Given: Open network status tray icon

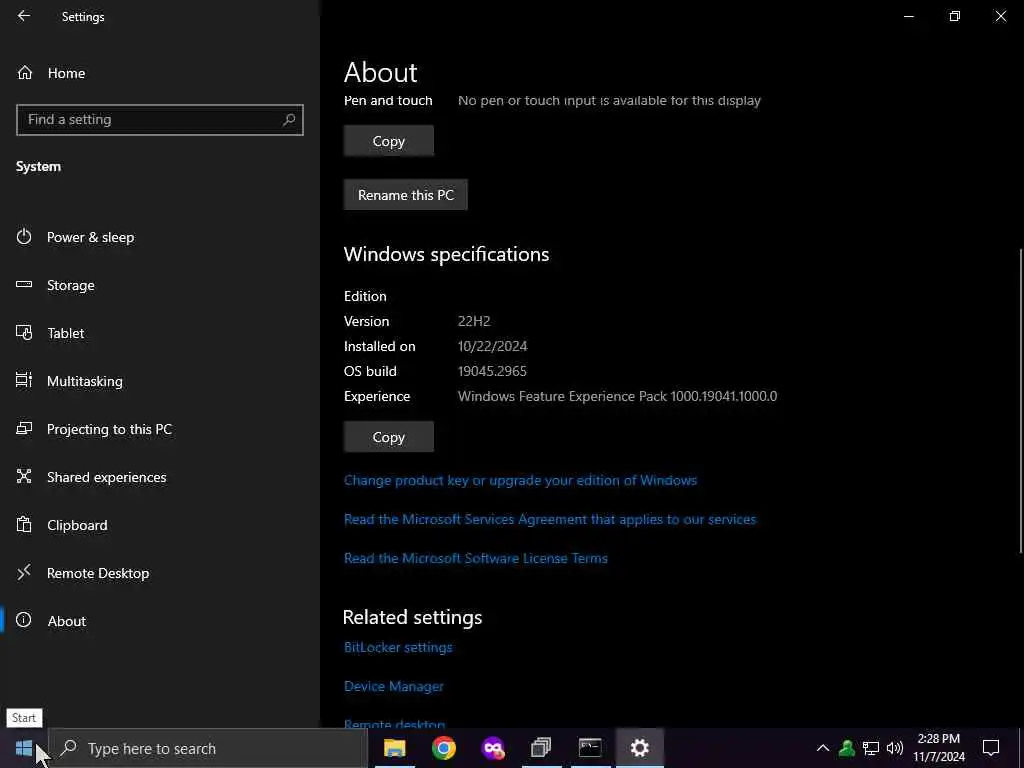Looking at the screenshot, I should pos(871,748).
